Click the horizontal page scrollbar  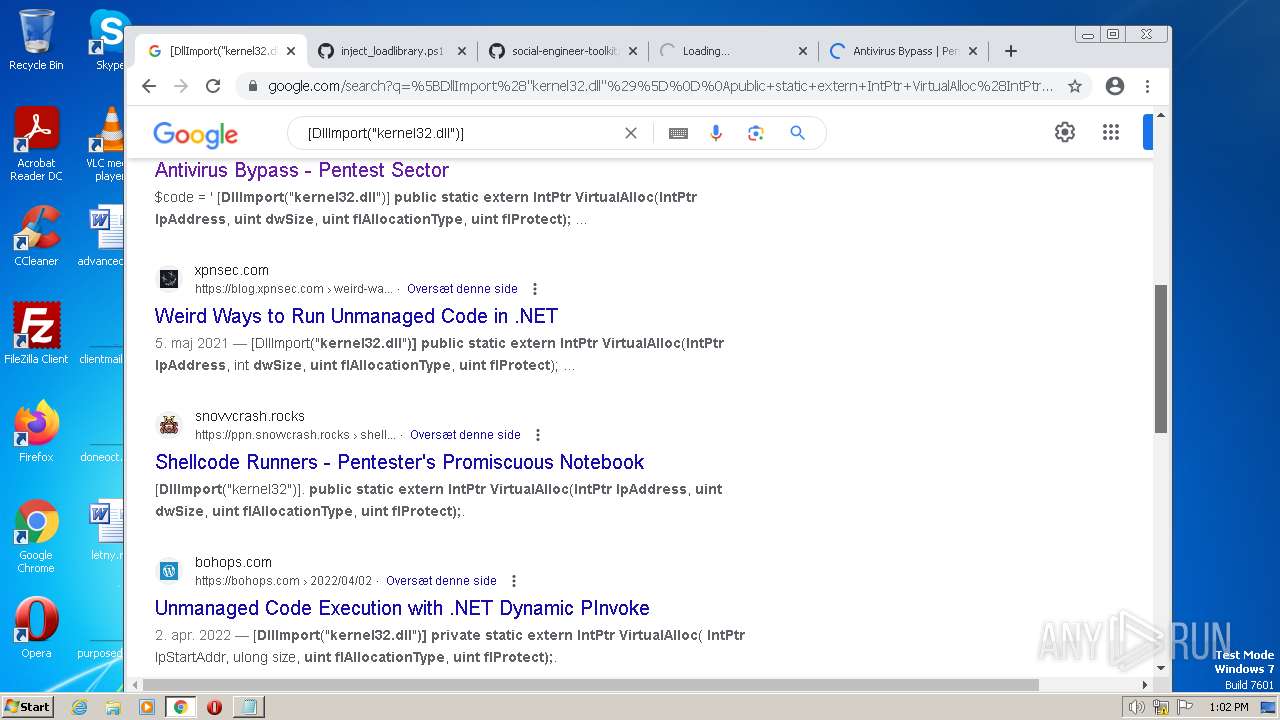pos(590,685)
